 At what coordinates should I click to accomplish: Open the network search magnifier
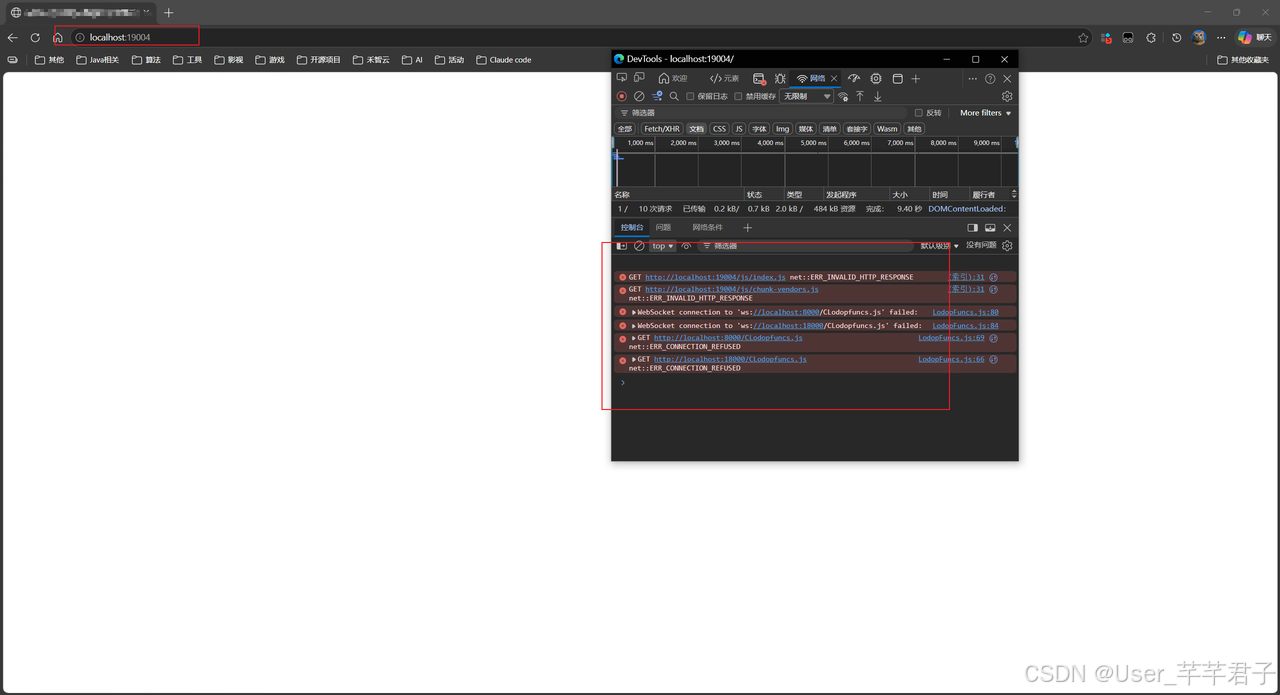pos(674,96)
